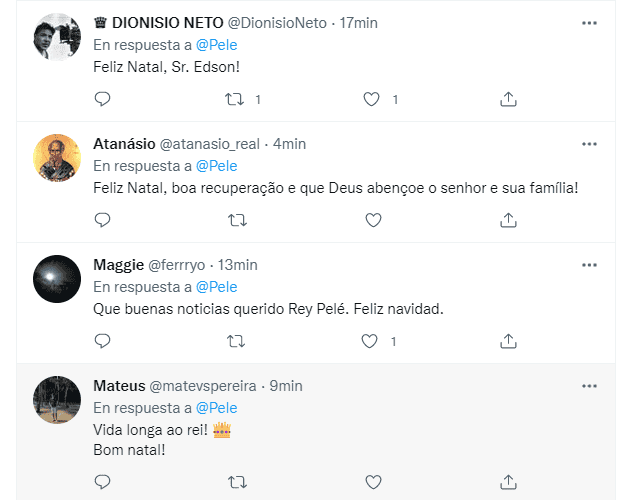The width and height of the screenshot is (635, 500).
Task: Open Mateus's tweet 9min timestamp
Action: tap(286, 386)
